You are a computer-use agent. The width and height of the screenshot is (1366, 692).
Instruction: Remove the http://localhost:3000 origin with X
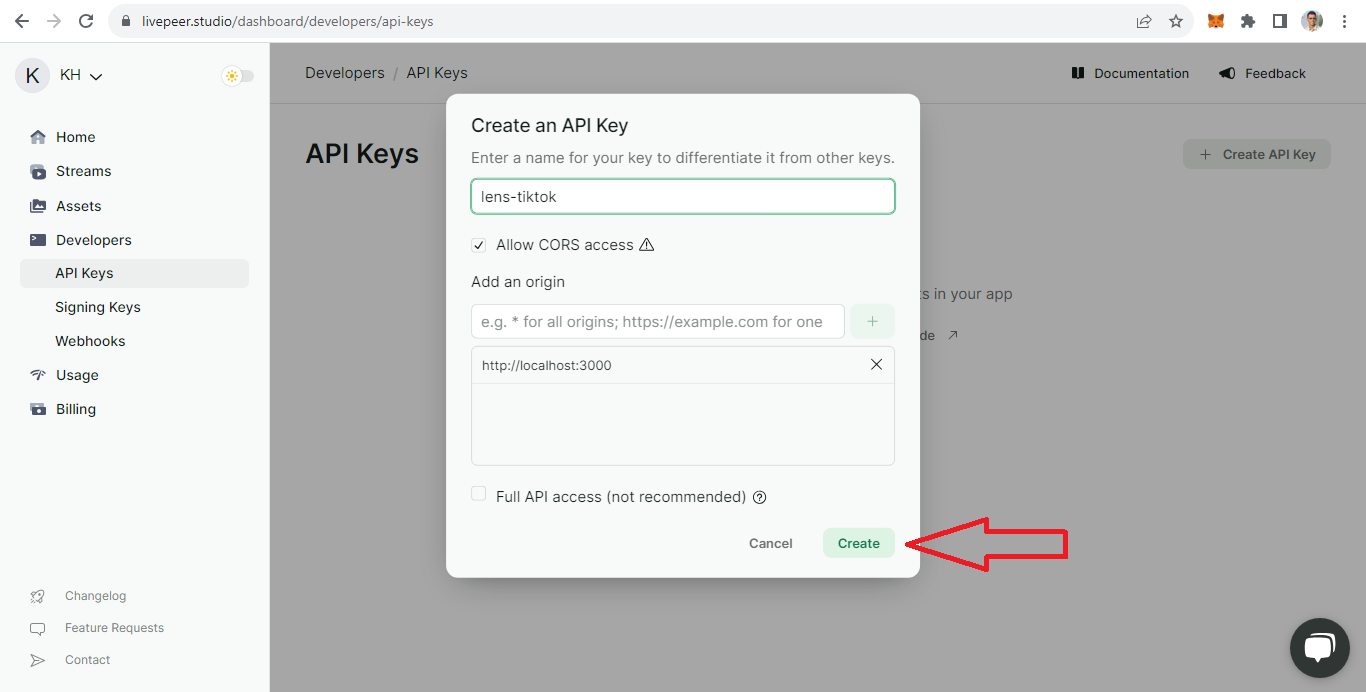(876, 365)
